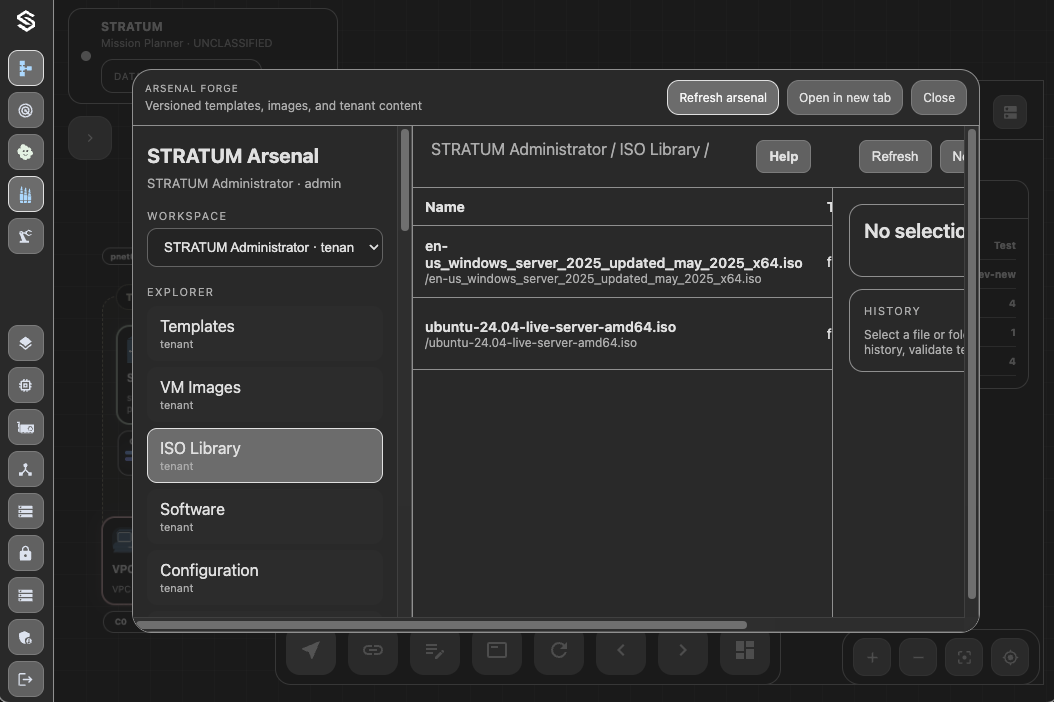Click the chain link toolbar icon
Image resolution: width=1054 pixels, height=702 pixels.
372,650
